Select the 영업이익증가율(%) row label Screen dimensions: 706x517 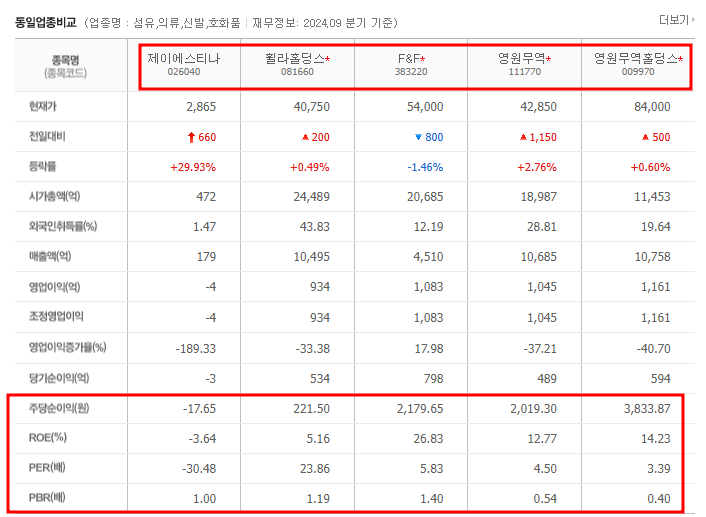click(68, 347)
